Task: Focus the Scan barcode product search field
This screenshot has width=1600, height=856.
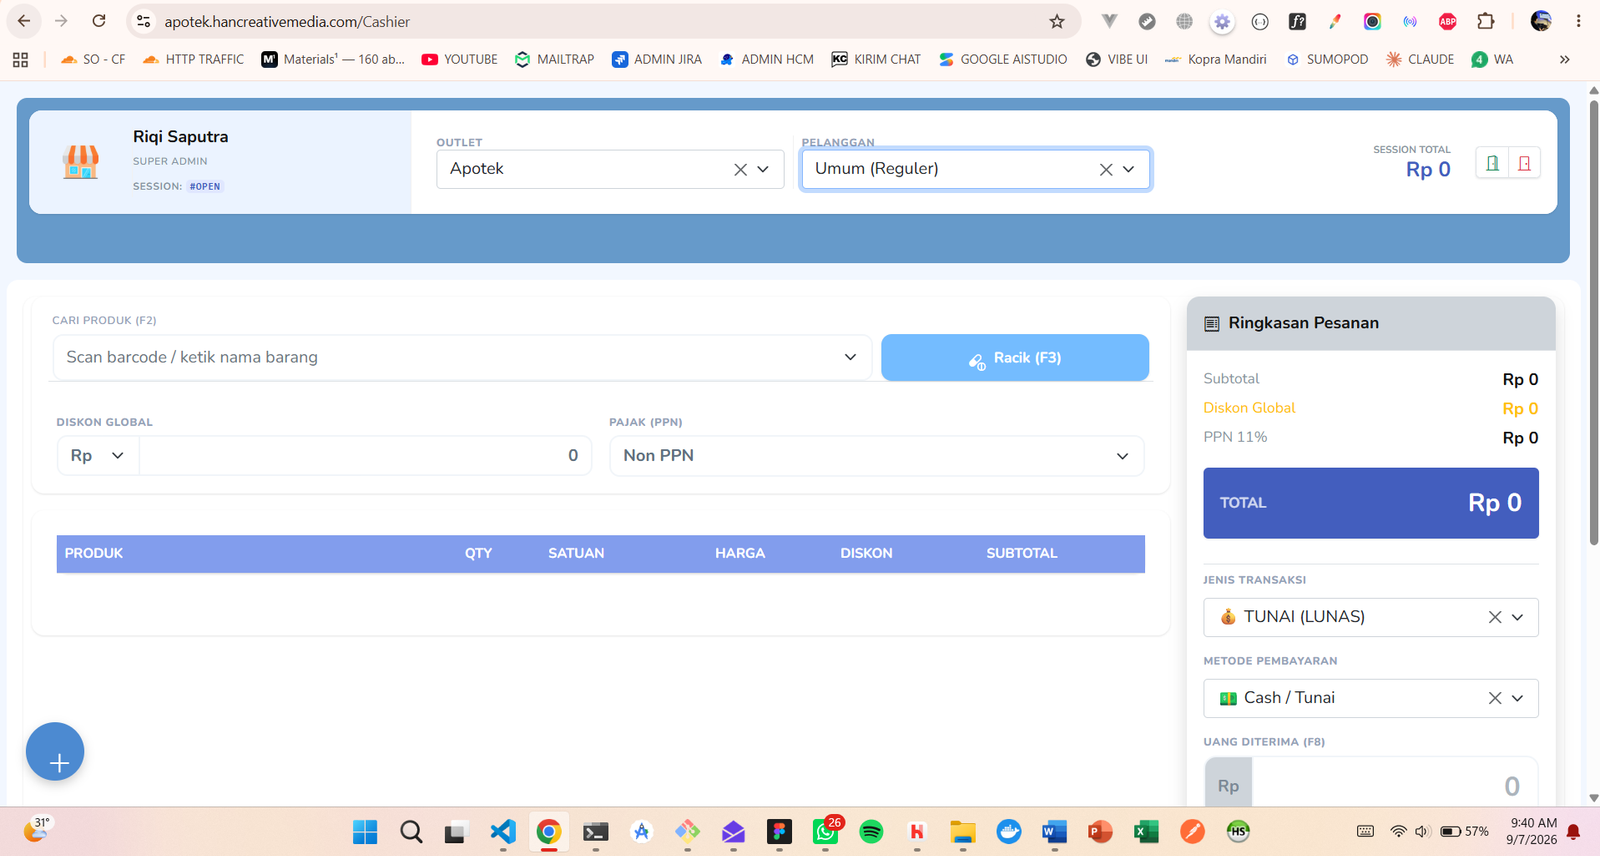Action: (462, 357)
